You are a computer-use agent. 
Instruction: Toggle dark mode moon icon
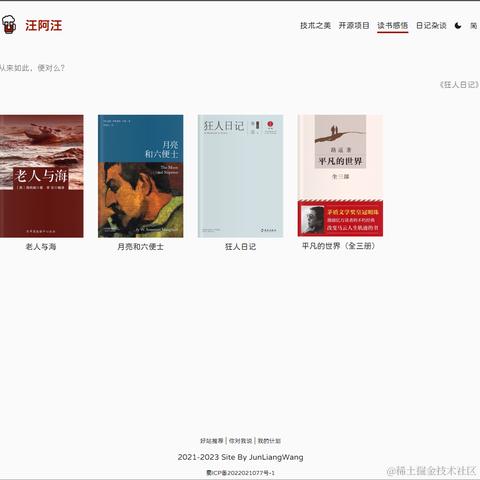458,25
